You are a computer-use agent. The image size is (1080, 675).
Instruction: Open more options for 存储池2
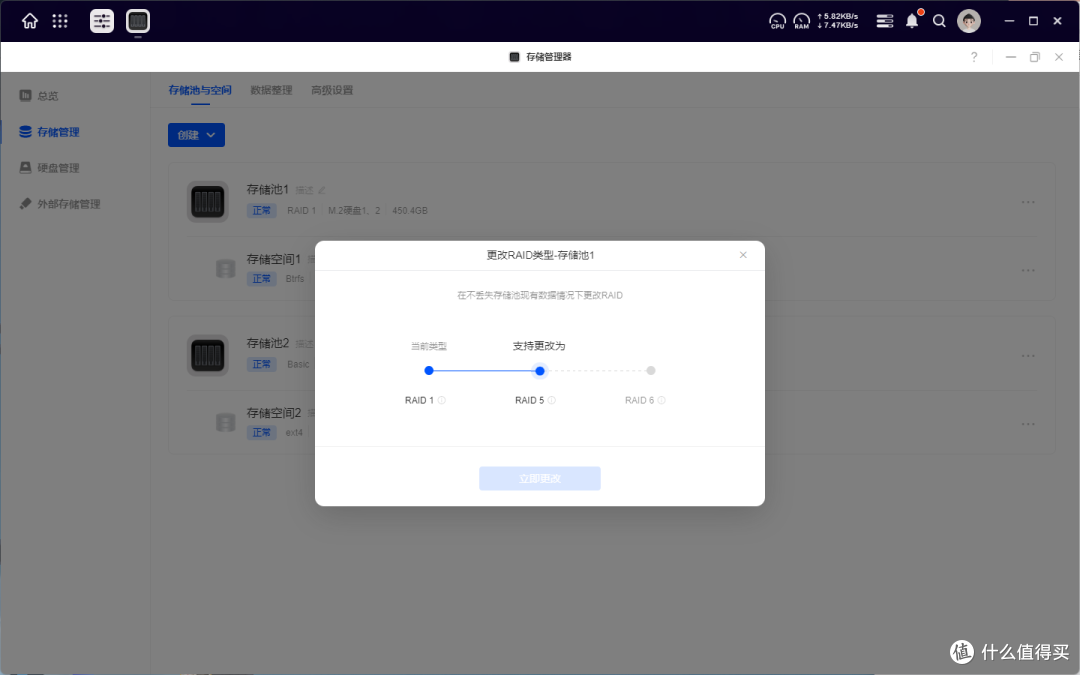pyautogui.click(x=1028, y=355)
